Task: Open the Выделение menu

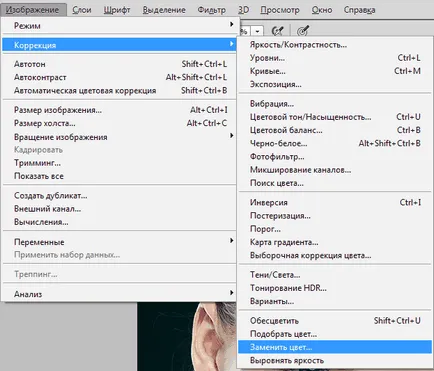Action: (x=164, y=10)
